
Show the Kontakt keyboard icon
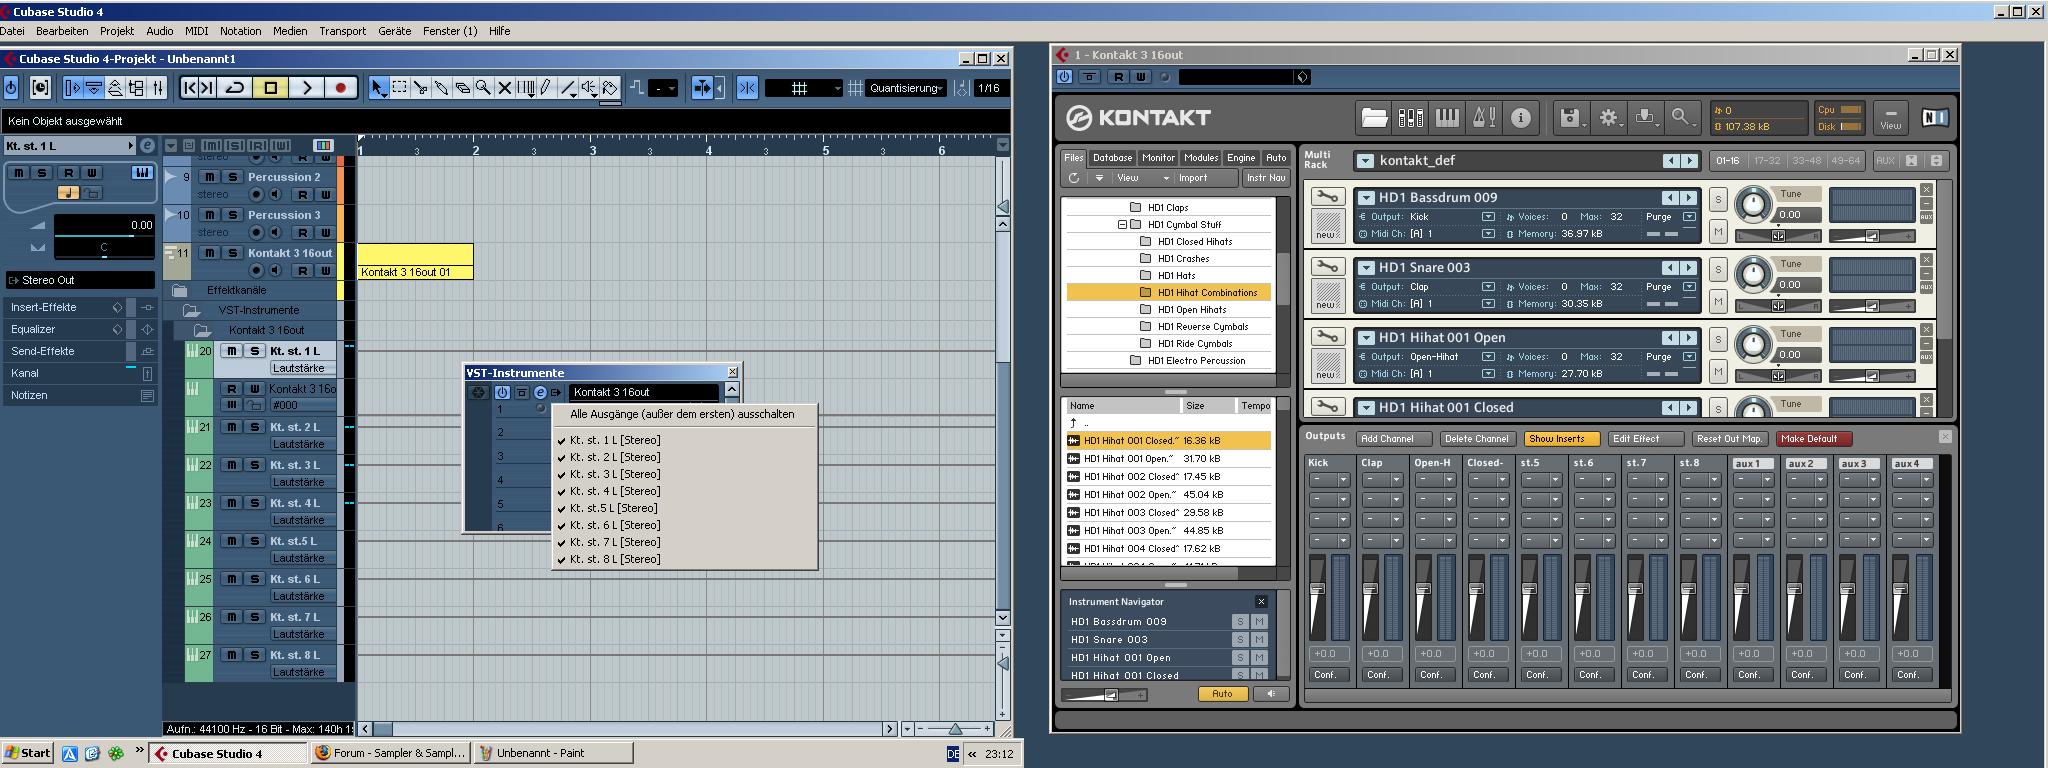coord(1447,118)
